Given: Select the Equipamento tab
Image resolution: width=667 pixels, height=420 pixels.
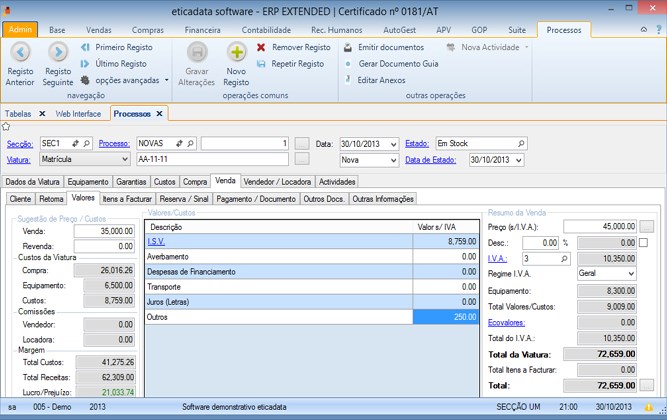Looking at the screenshot, I should (x=88, y=182).
